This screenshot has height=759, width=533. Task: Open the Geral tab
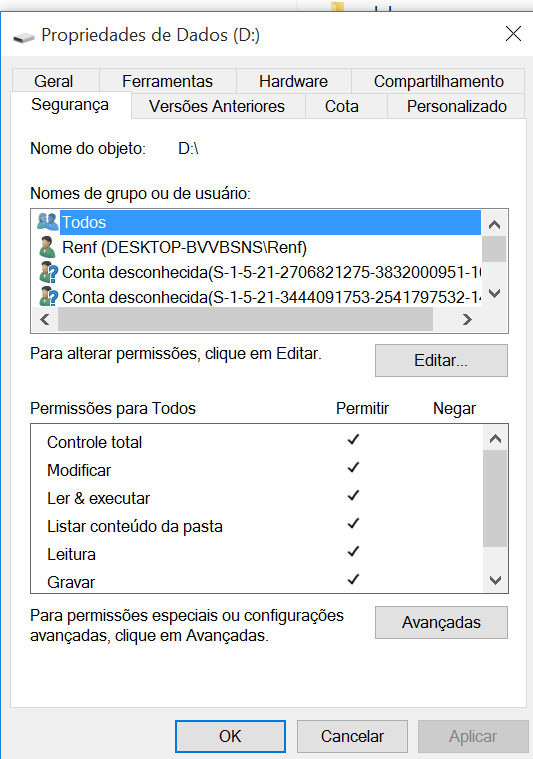[x=54, y=81]
